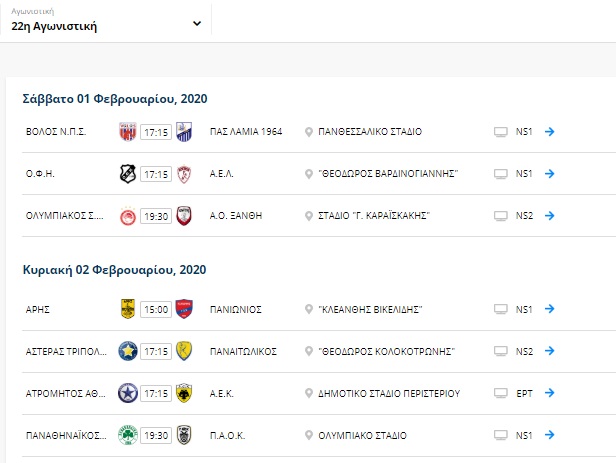This screenshot has height=463, width=616.
Task: Click the 19:30 kickoff time for ΟΛΥΜΠΙΑΚΟΣ match
Action: click(x=156, y=216)
